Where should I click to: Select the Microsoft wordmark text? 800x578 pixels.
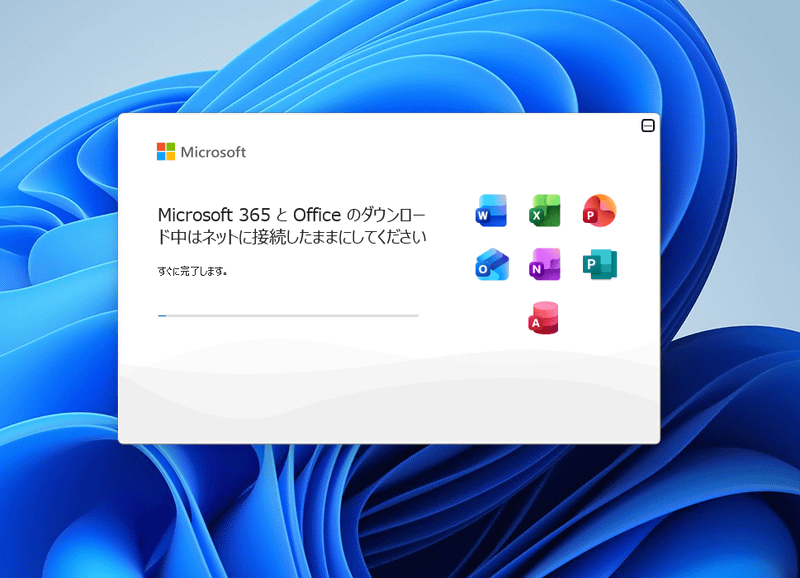213,152
